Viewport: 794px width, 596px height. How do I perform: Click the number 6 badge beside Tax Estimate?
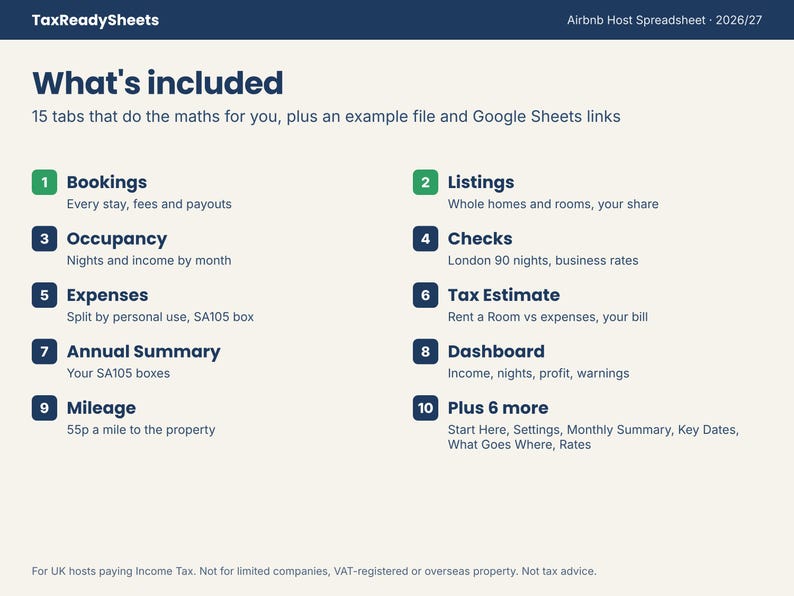(425, 295)
